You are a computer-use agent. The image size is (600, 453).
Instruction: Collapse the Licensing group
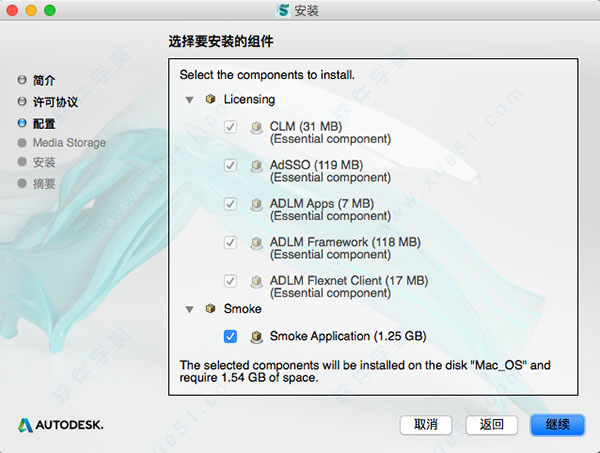[x=189, y=100]
